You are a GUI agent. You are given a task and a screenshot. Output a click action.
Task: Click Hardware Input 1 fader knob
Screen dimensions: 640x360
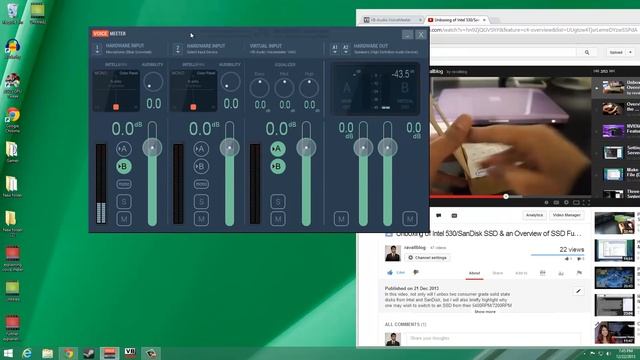tap(152, 147)
